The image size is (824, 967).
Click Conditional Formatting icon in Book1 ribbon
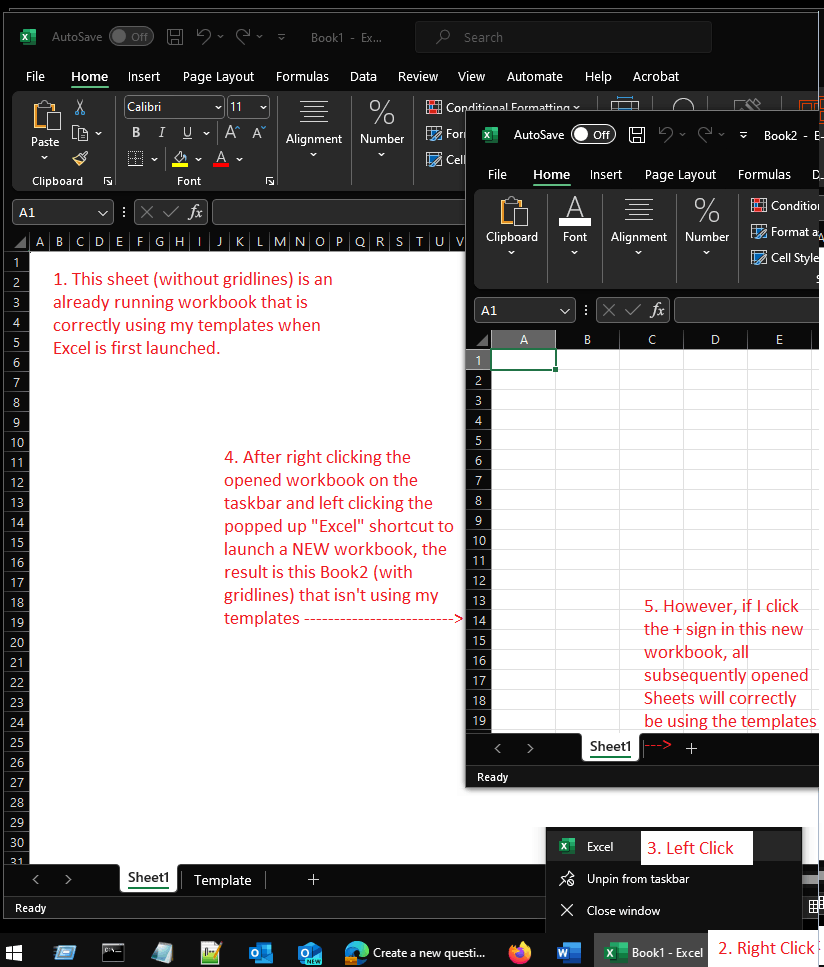(x=434, y=107)
